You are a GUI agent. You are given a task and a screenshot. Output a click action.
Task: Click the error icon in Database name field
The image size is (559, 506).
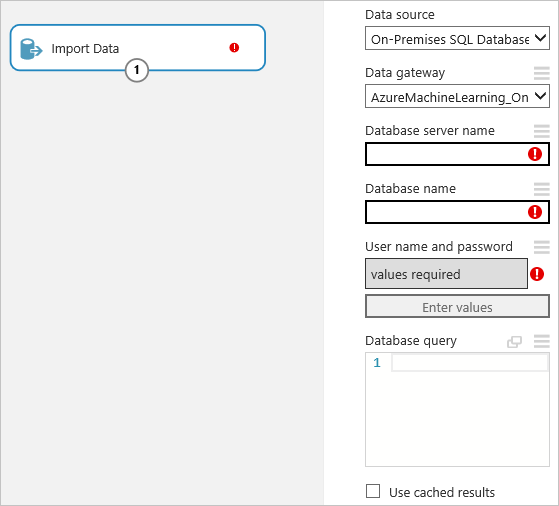(x=535, y=212)
